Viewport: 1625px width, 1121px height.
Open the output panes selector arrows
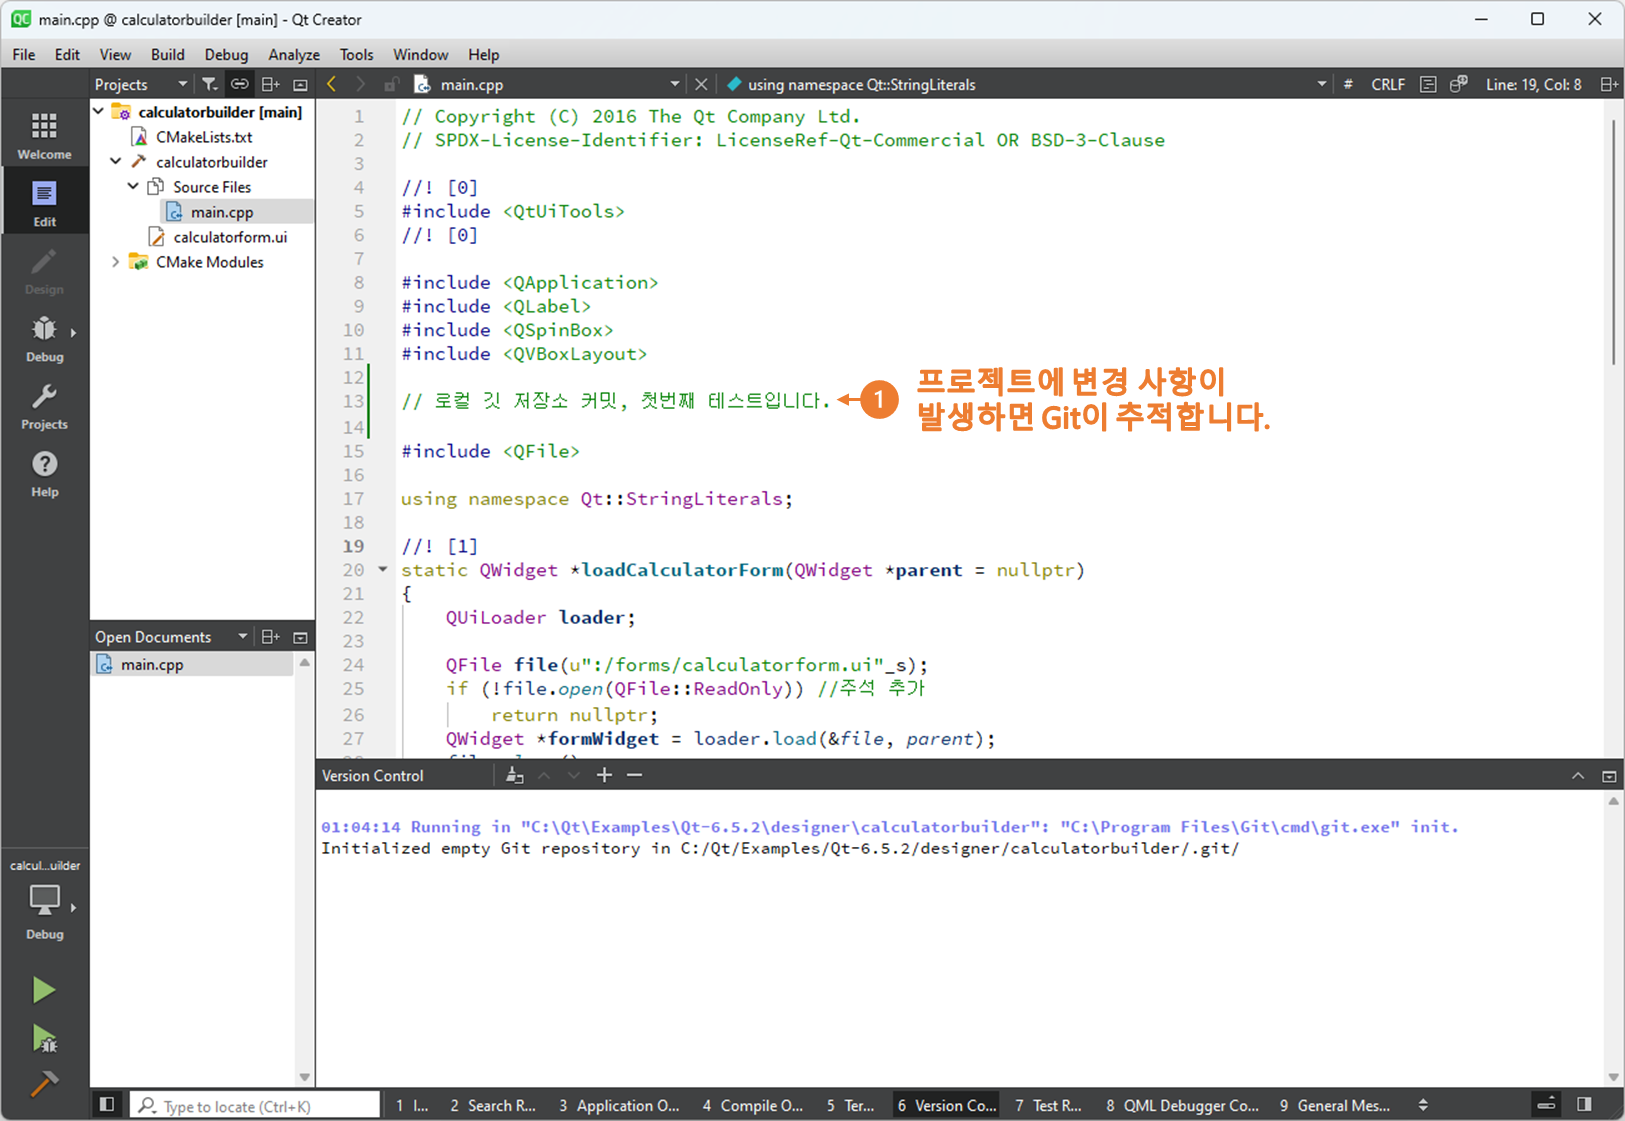point(1423,1105)
